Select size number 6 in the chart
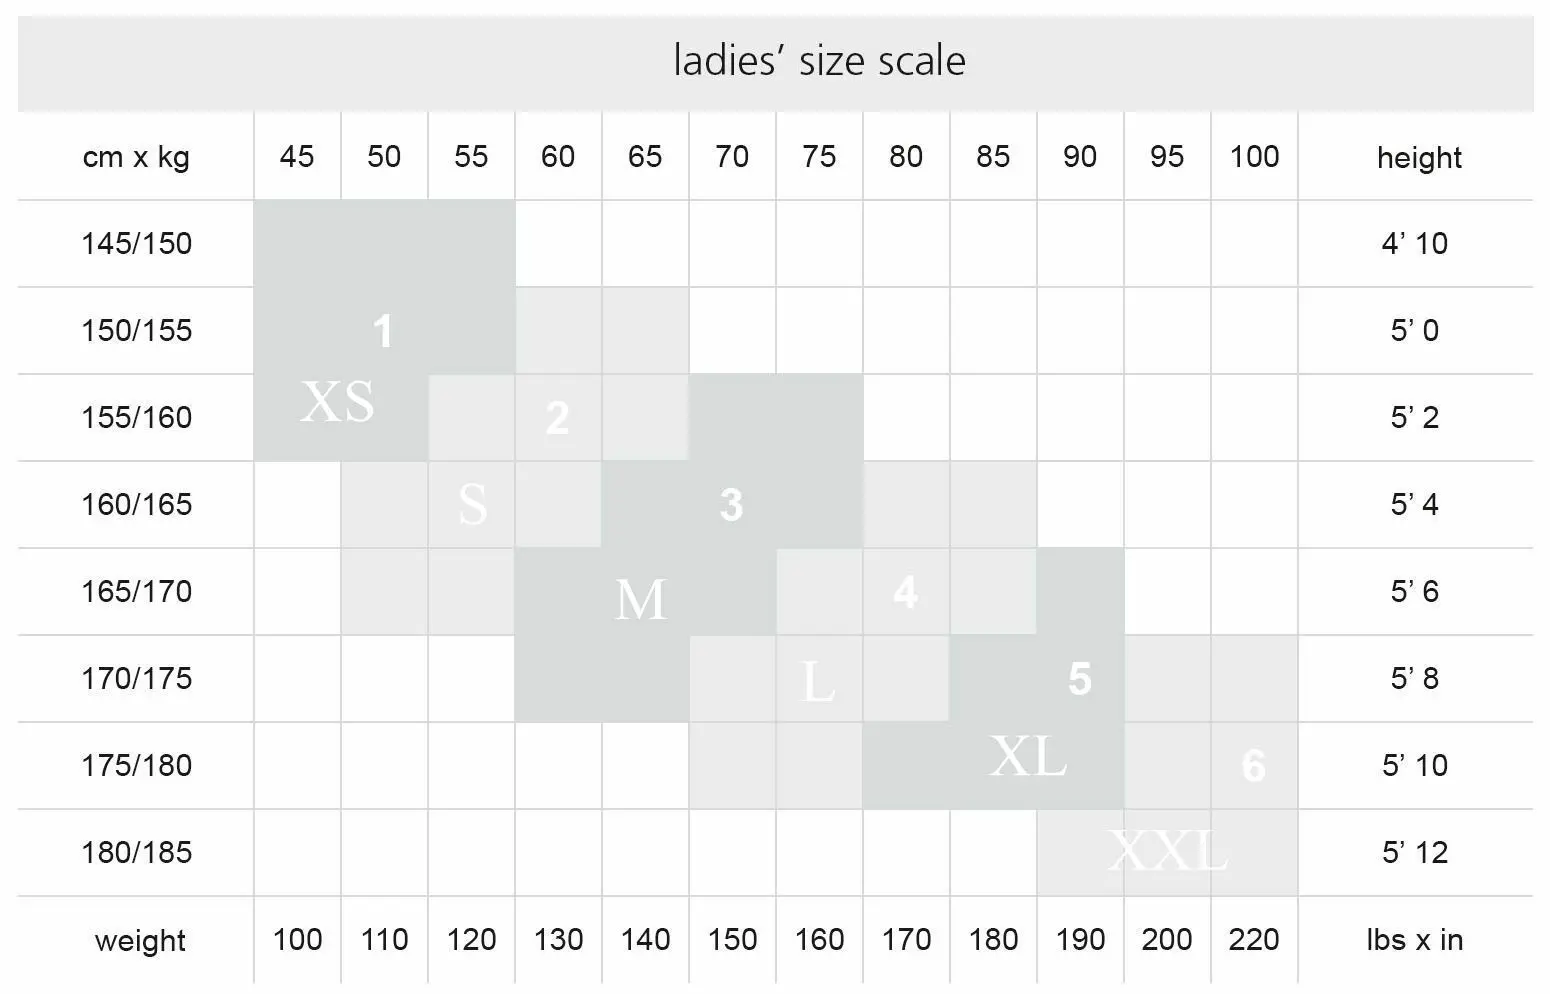This screenshot has width=1550, height=994. 1253,766
